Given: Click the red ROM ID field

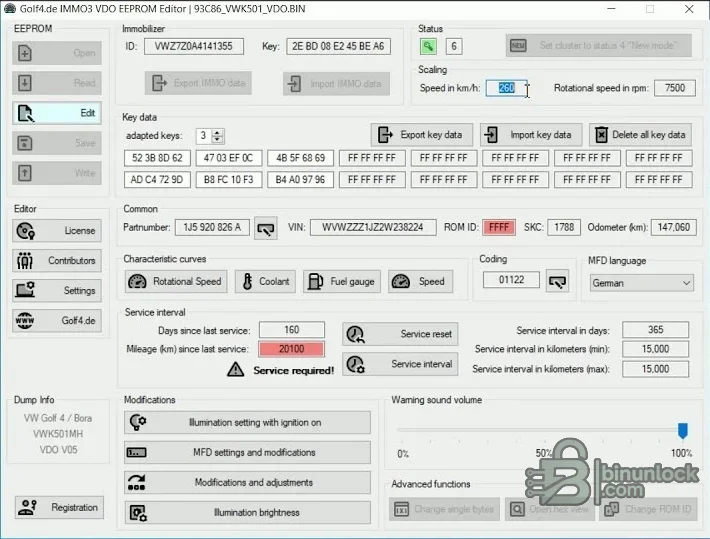Looking at the screenshot, I should (x=499, y=227).
